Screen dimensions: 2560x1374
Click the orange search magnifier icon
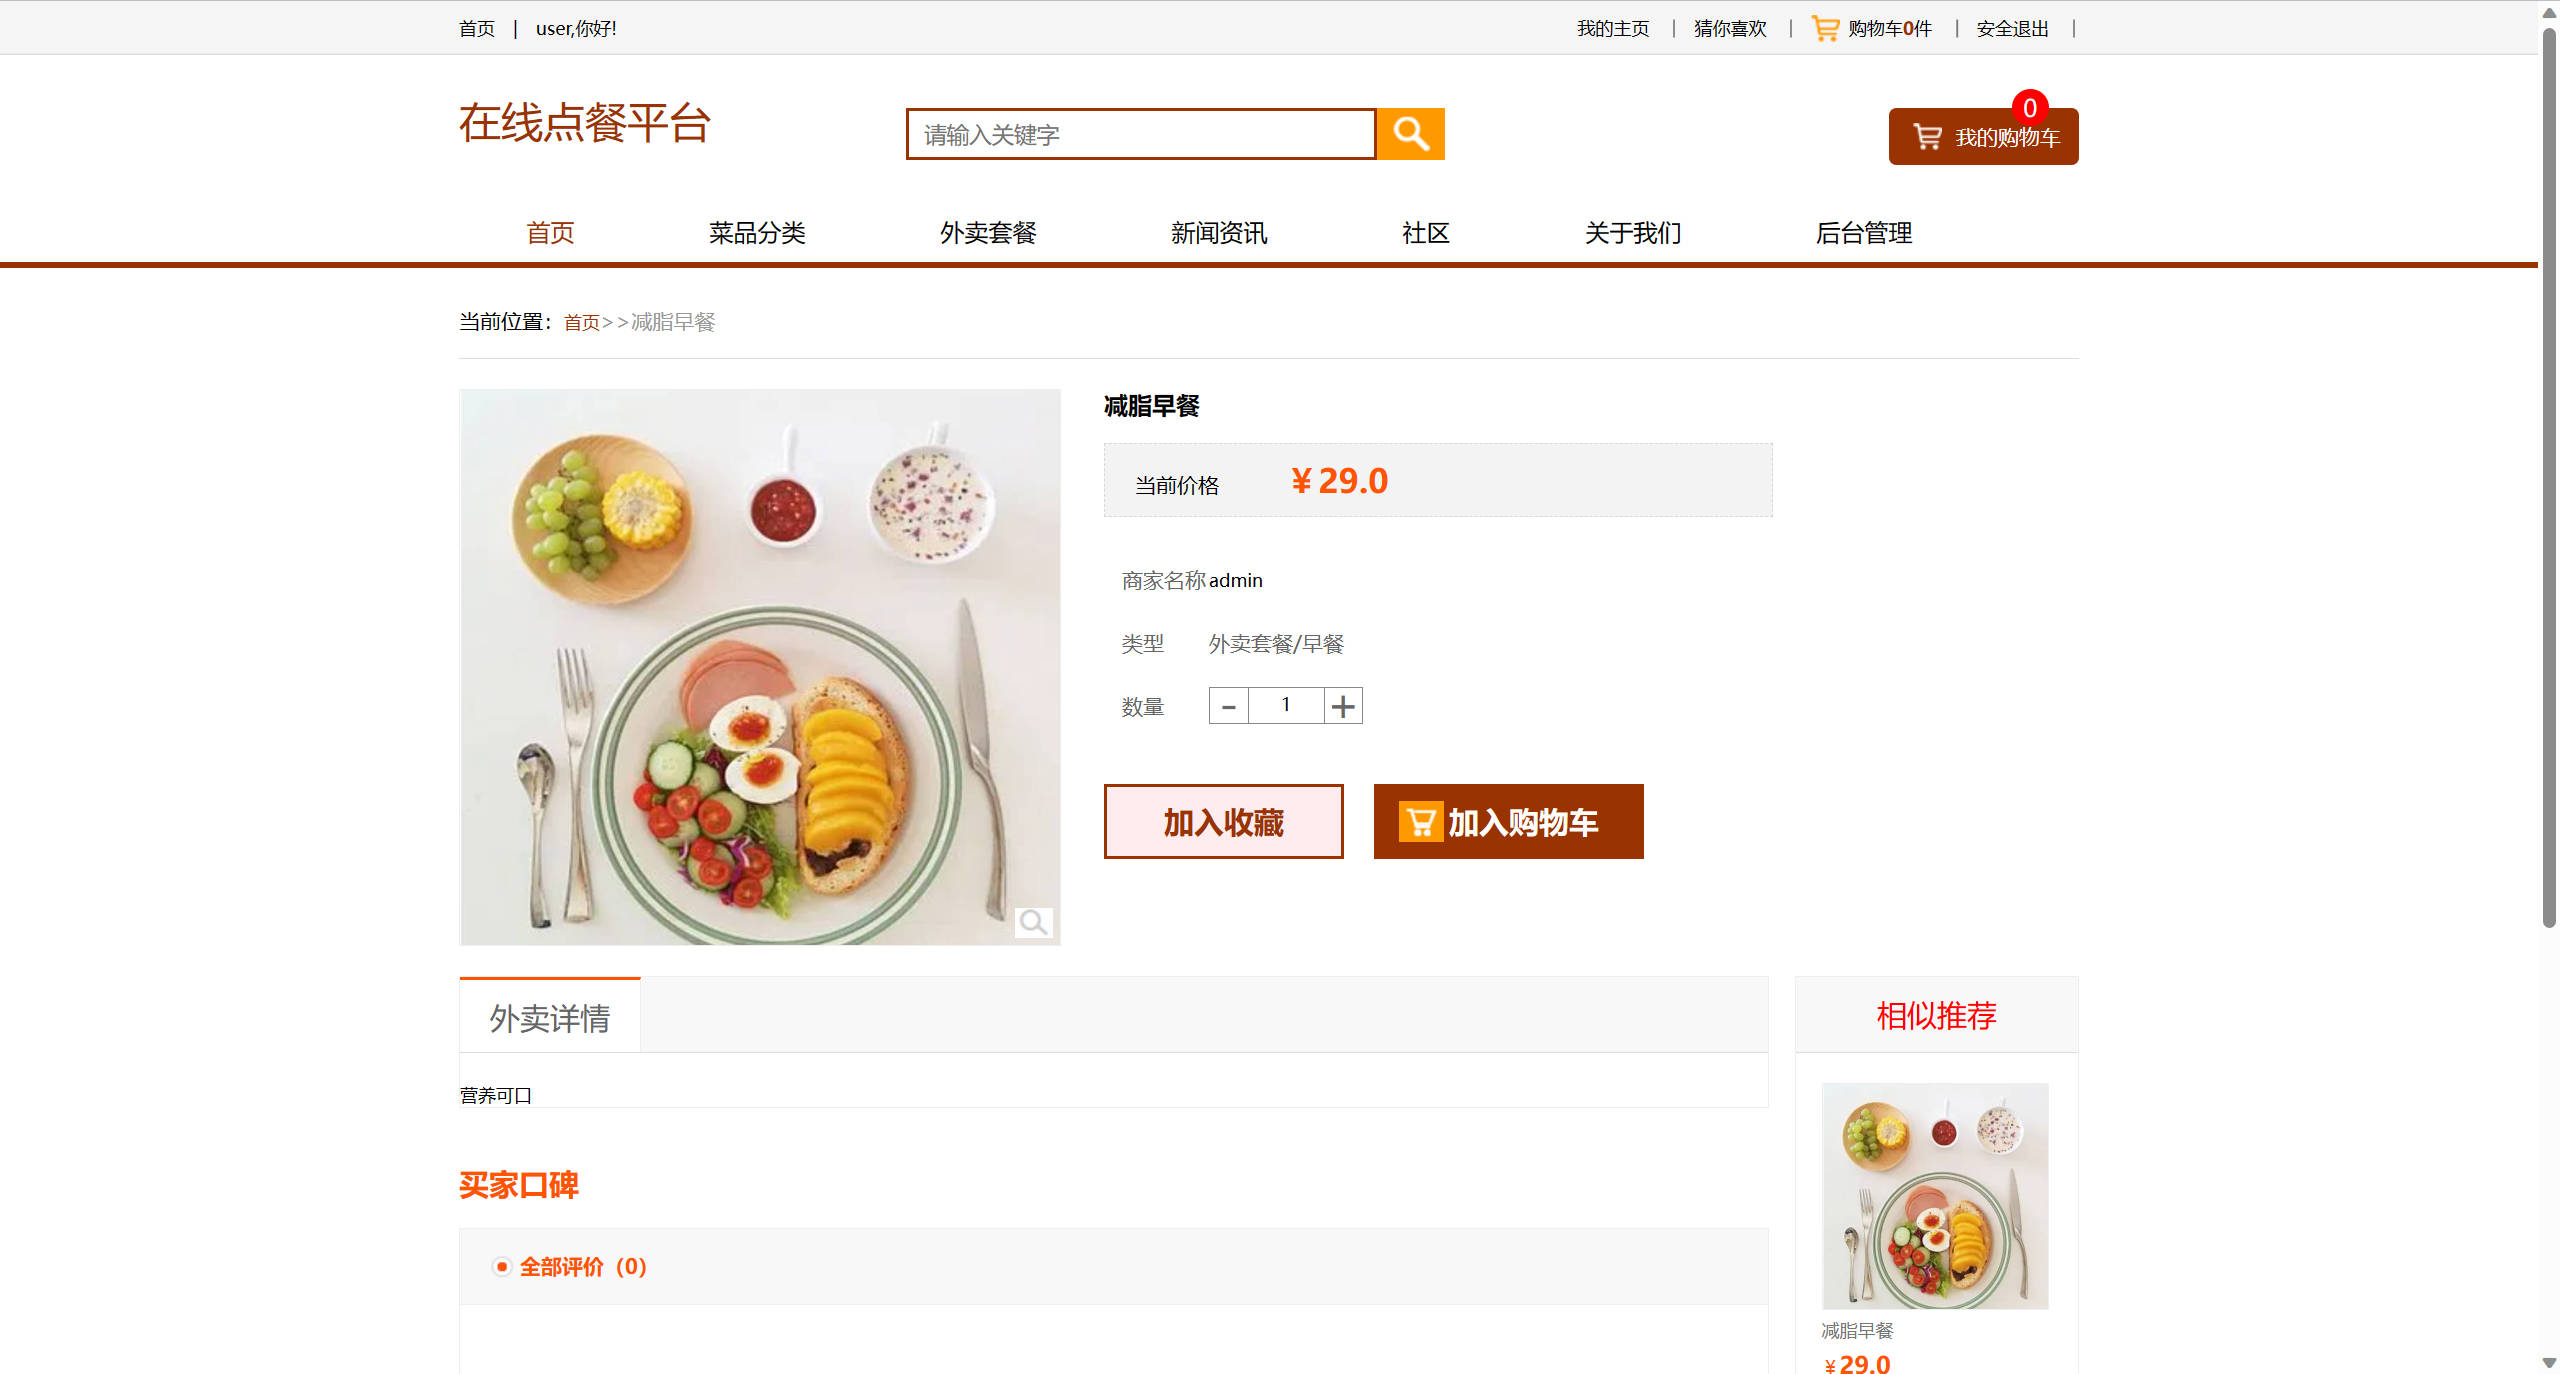[1410, 133]
